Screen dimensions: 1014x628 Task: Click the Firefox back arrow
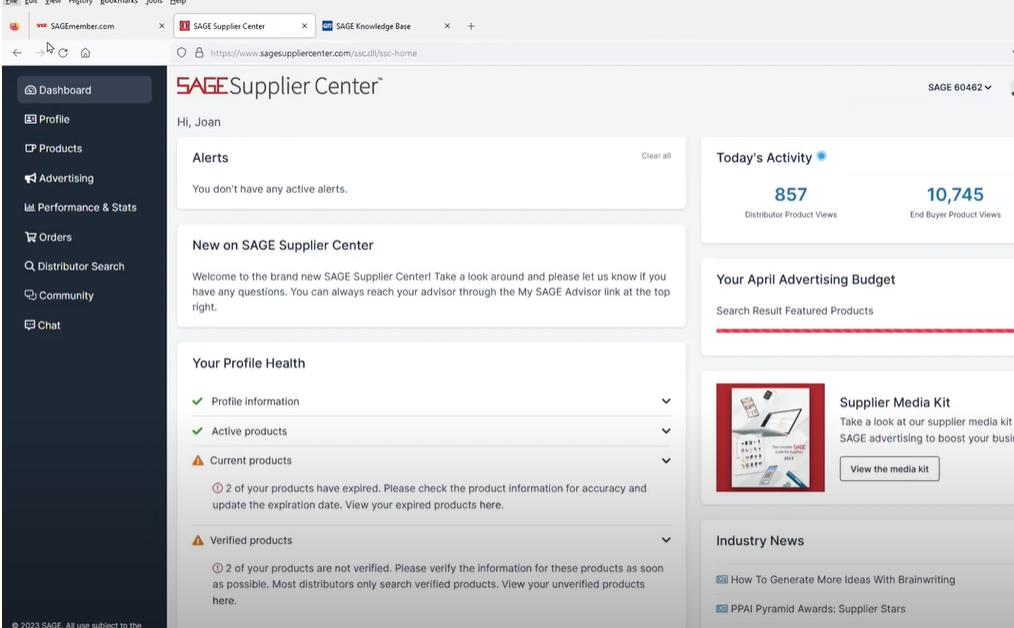point(17,53)
